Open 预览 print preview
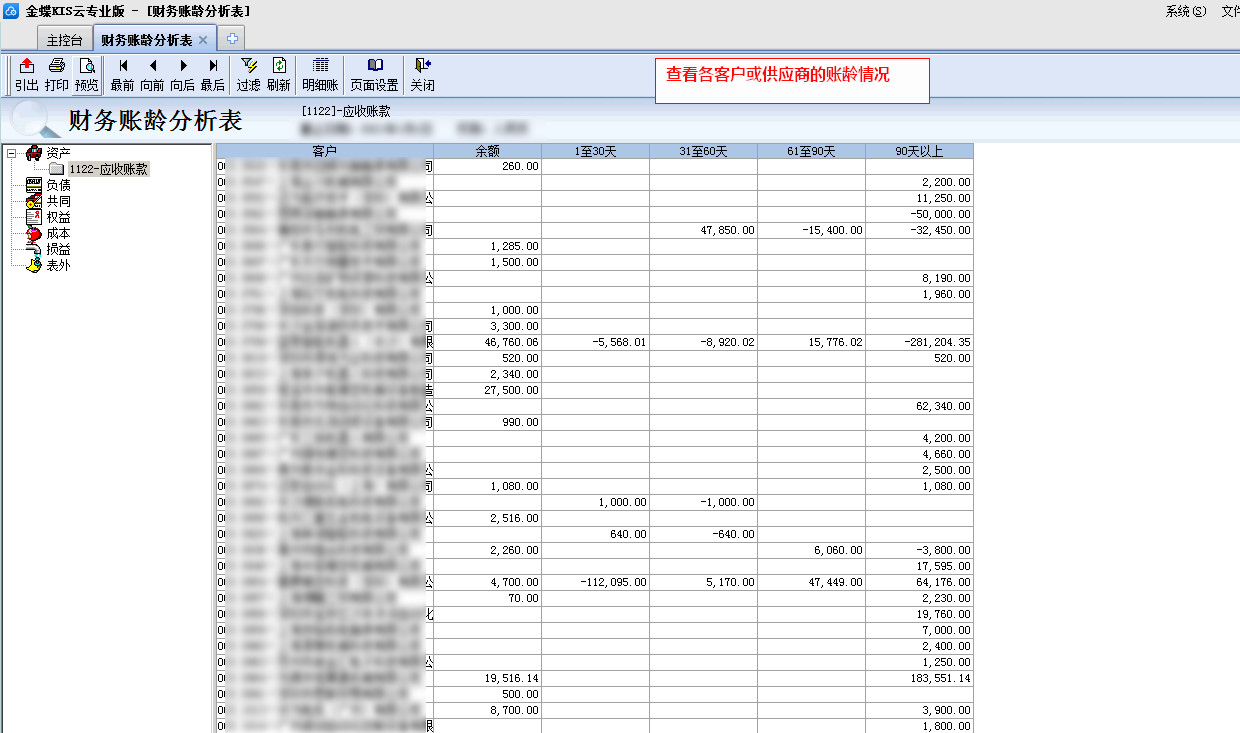Viewport: 1240px width, 733px height. (x=87, y=74)
